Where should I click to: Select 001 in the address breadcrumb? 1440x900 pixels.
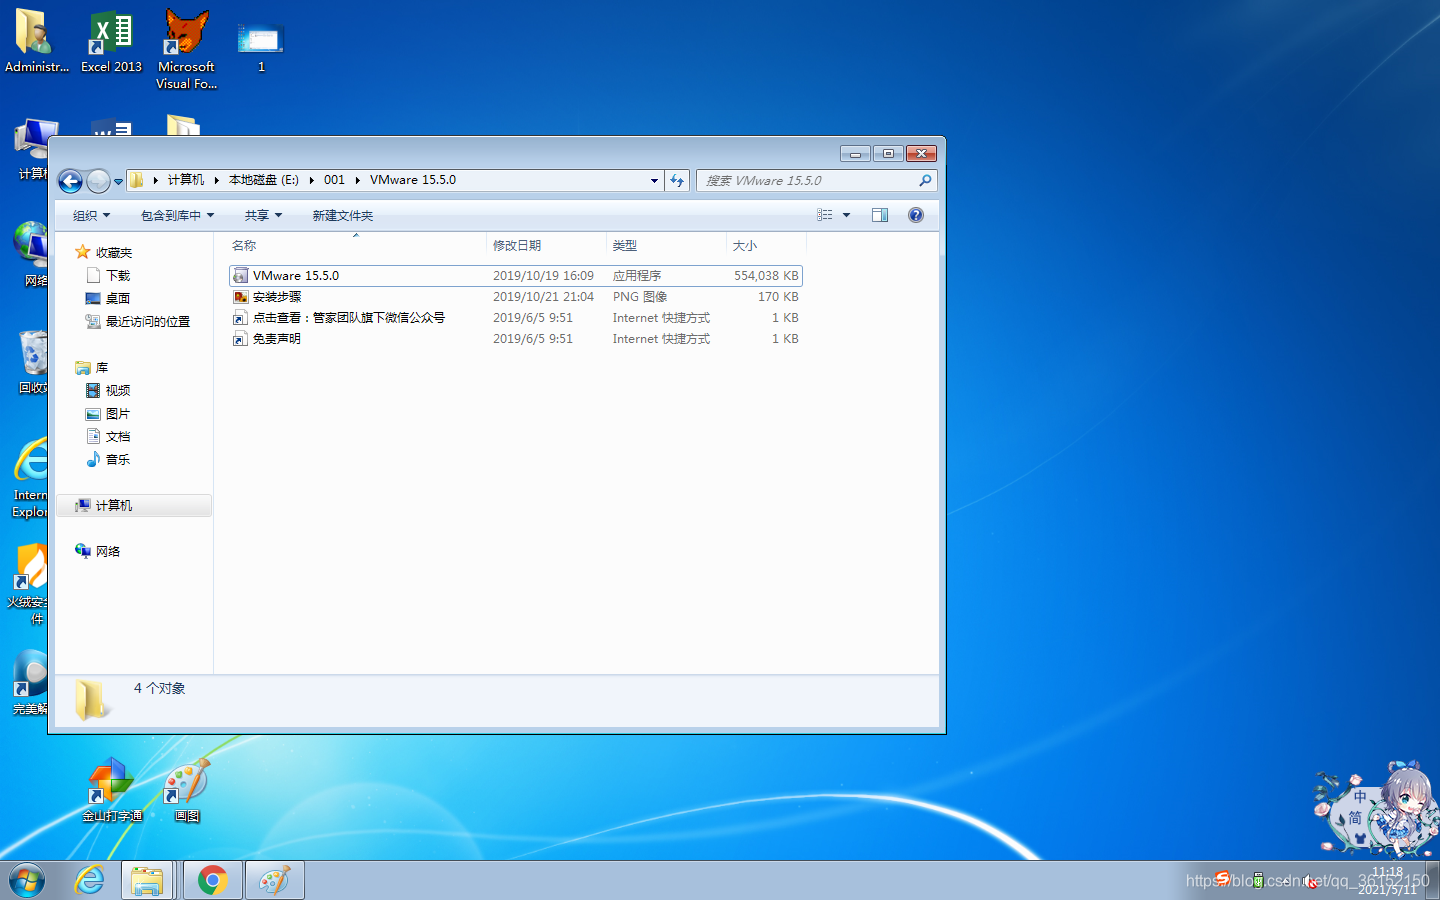click(x=334, y=180)
